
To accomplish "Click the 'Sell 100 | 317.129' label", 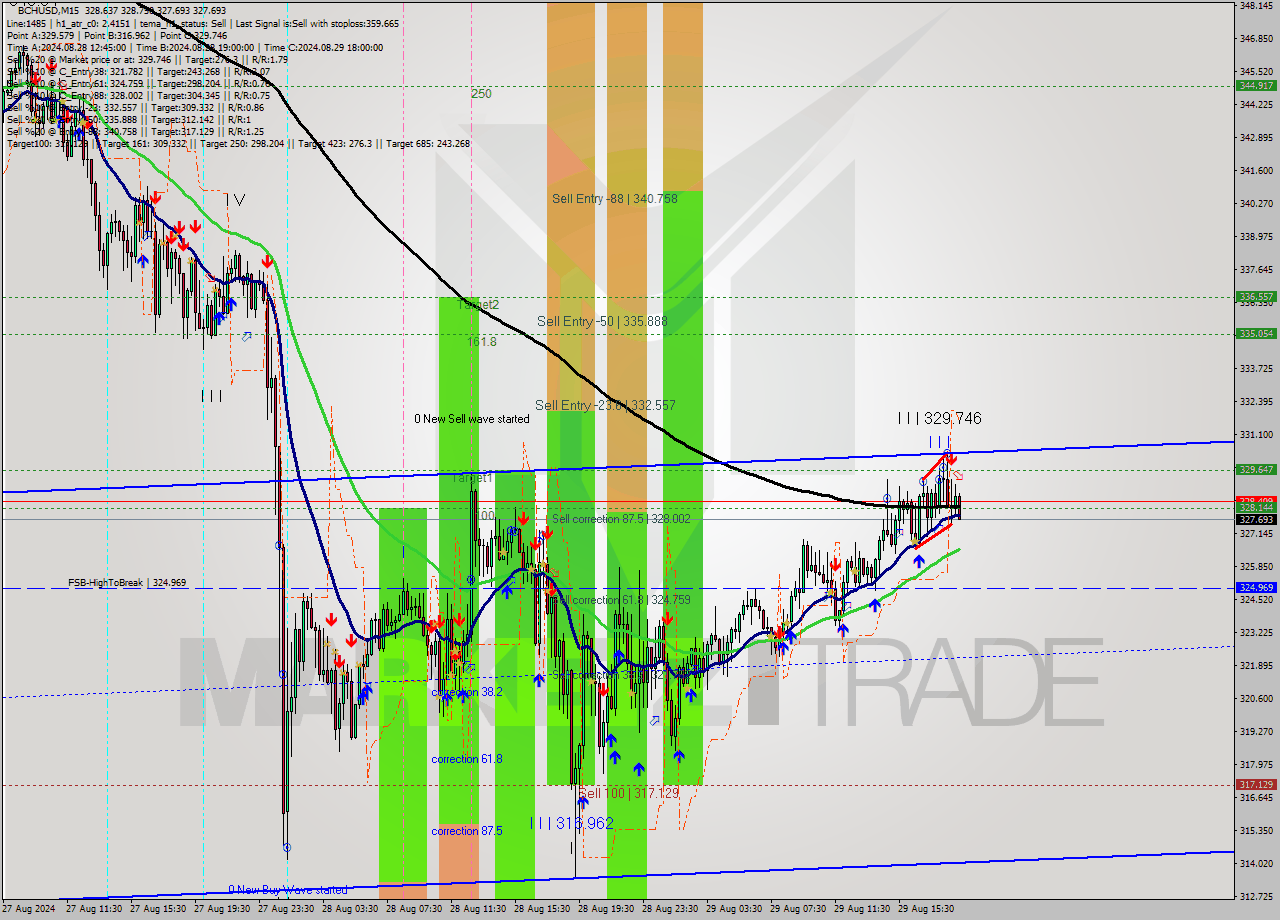I will point(629,793).
